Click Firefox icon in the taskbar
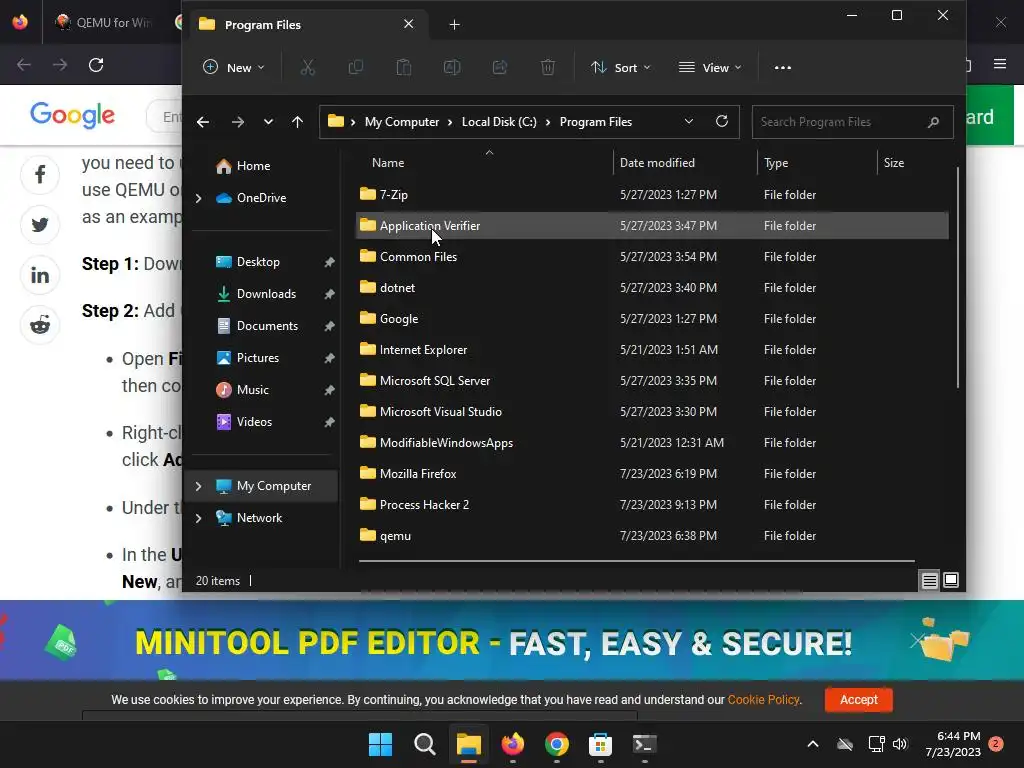Image resolution: width=1024 pixels, height=768 pixels. coord(513,744)
